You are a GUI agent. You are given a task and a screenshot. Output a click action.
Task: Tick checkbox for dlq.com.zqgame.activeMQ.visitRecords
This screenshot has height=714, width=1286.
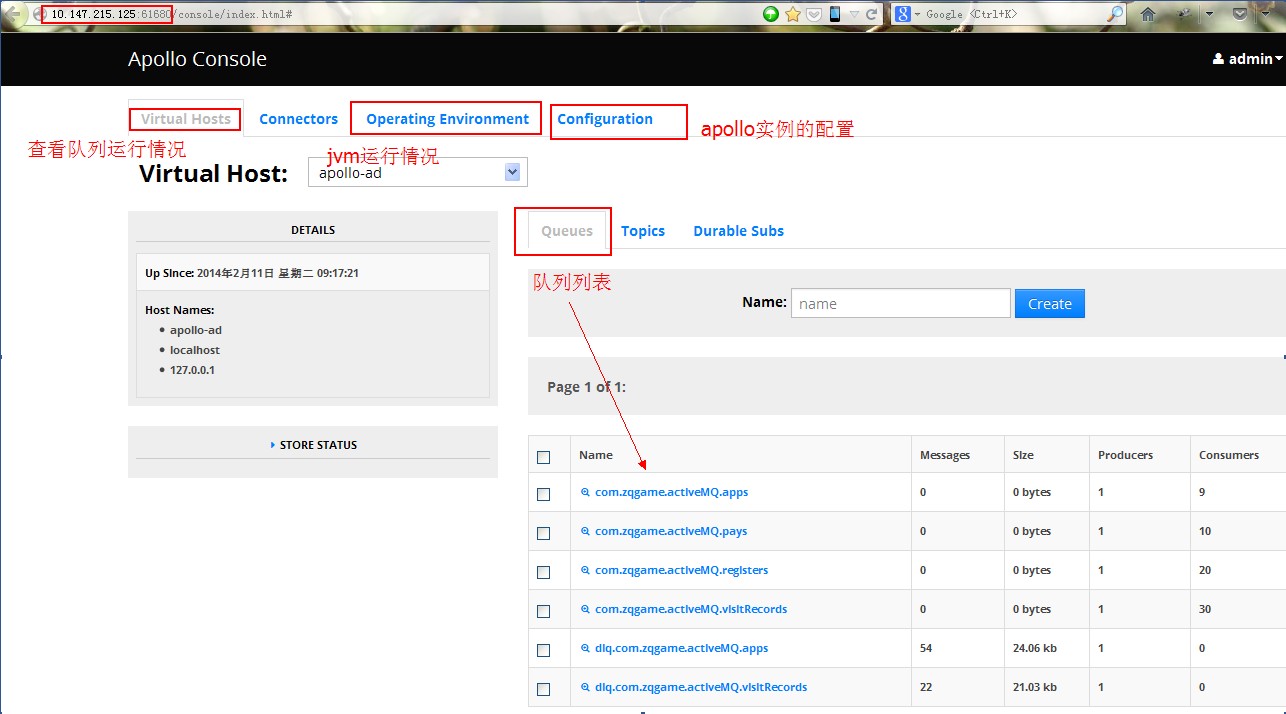click(543, 689)
